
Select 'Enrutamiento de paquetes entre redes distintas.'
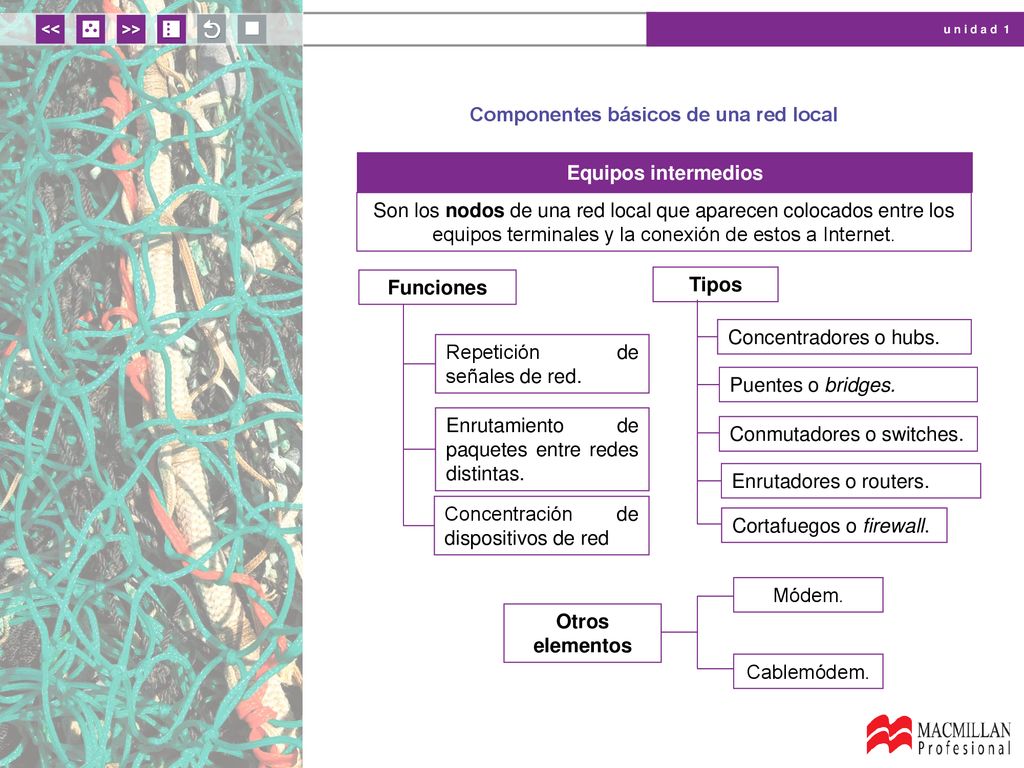point(542,449)
